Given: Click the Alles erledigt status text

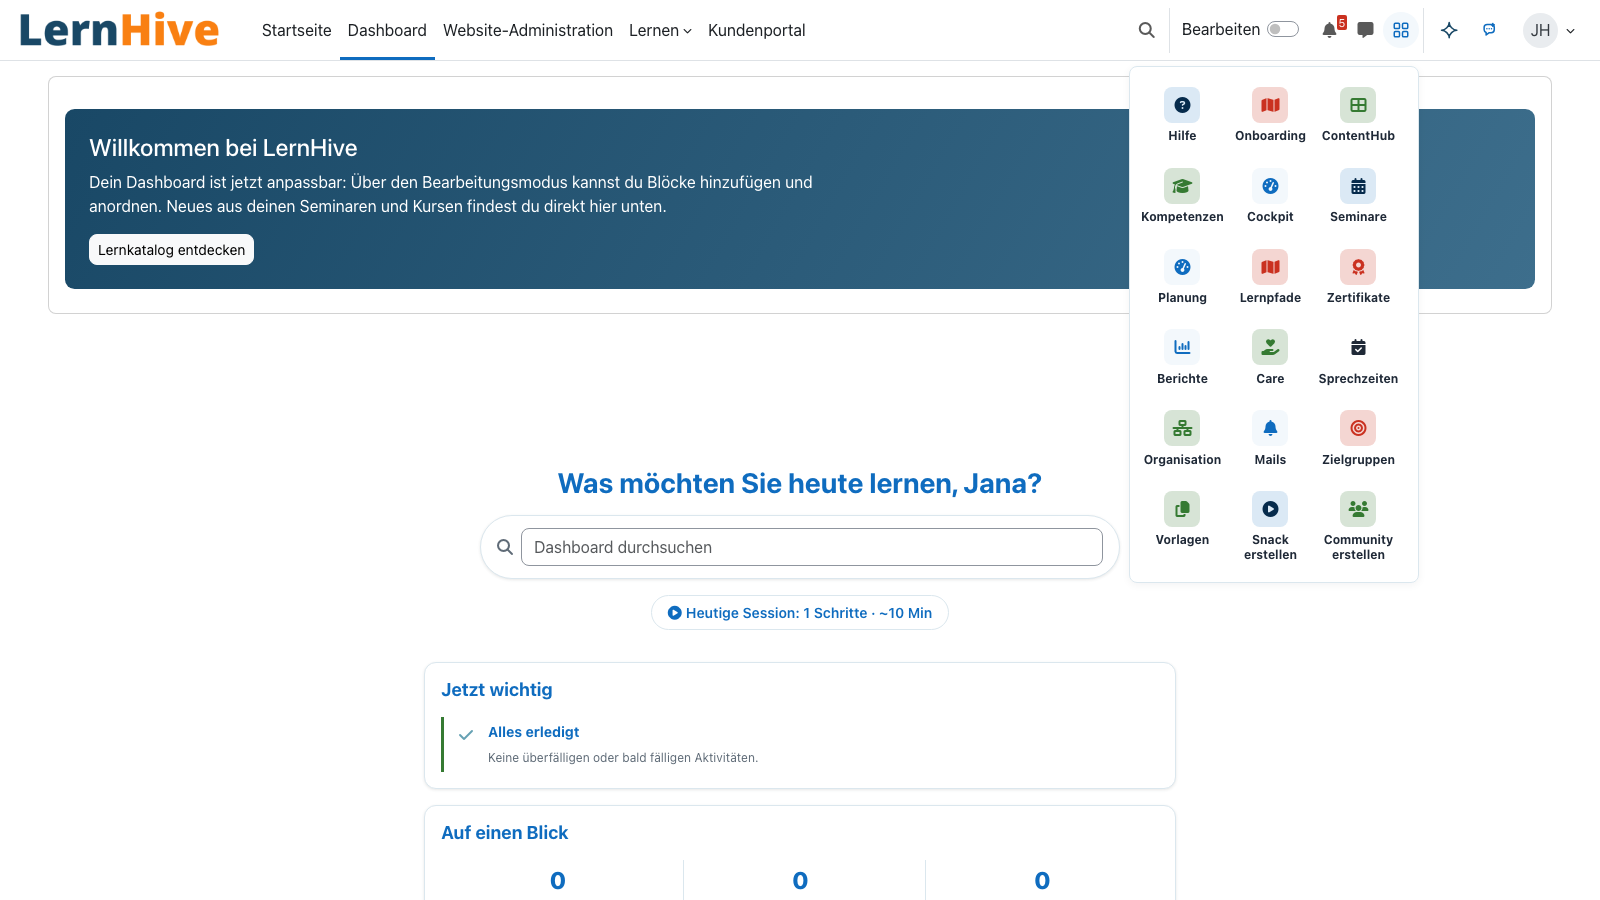Looking at the screenshot, I should (534, 732).
